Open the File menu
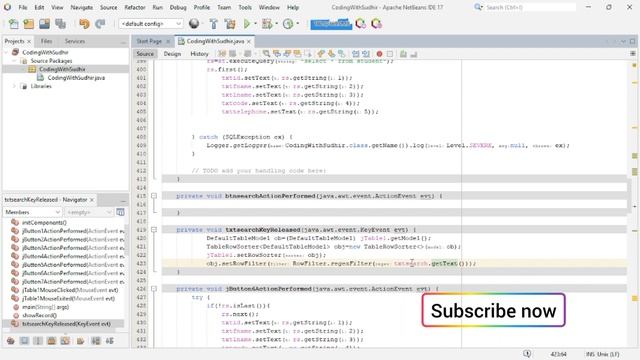Screen dimensions: 640x360 [23, 7]
